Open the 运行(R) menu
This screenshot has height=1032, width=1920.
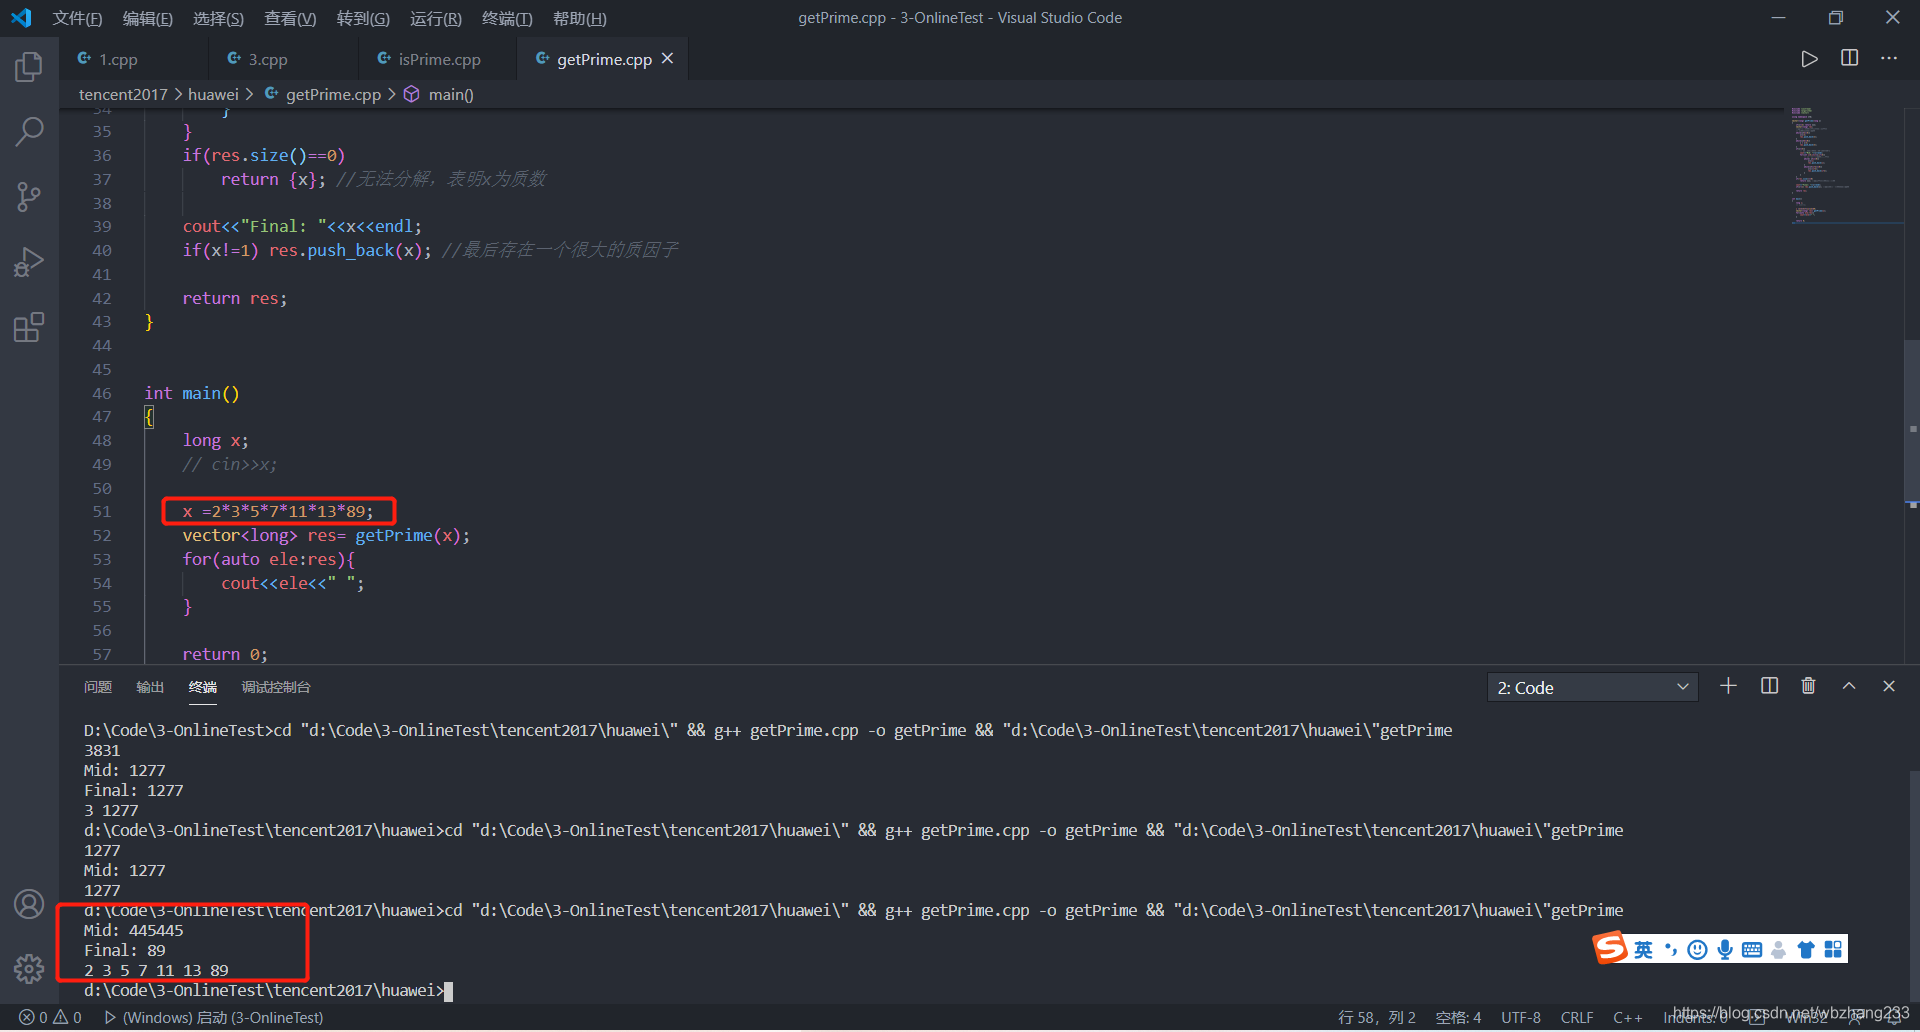tap(436, 18)
